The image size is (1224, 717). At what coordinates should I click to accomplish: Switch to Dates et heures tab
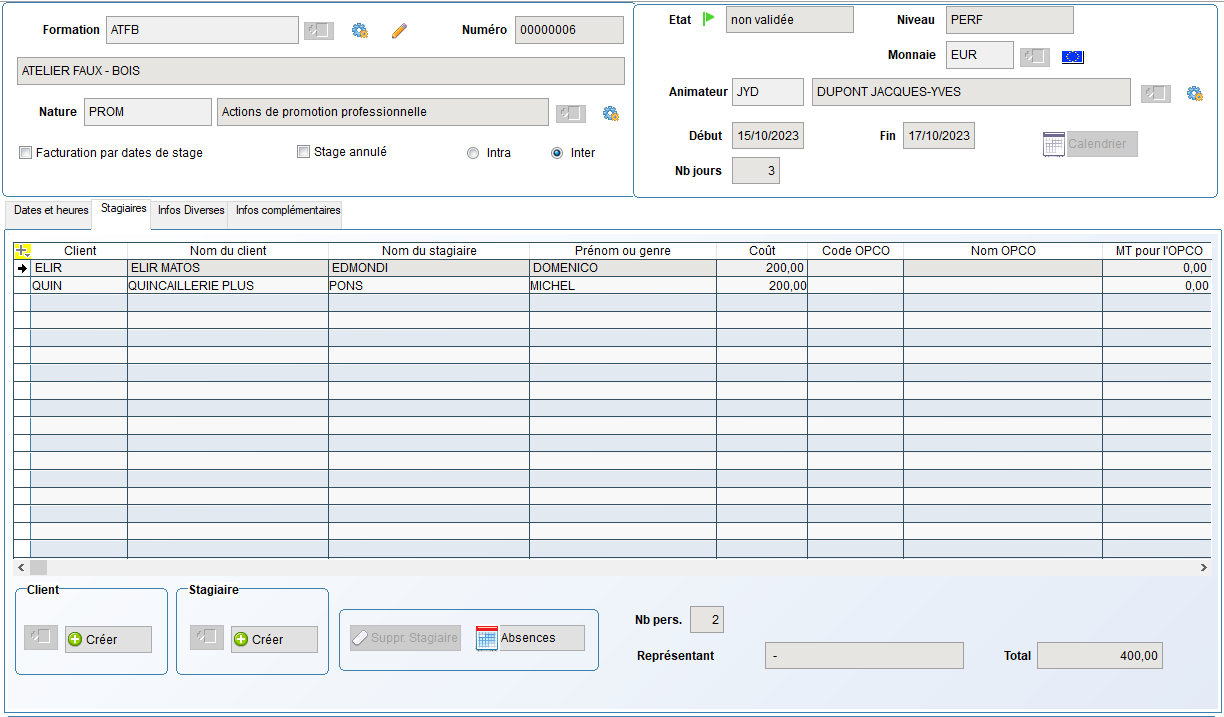(x=51, y=210)
